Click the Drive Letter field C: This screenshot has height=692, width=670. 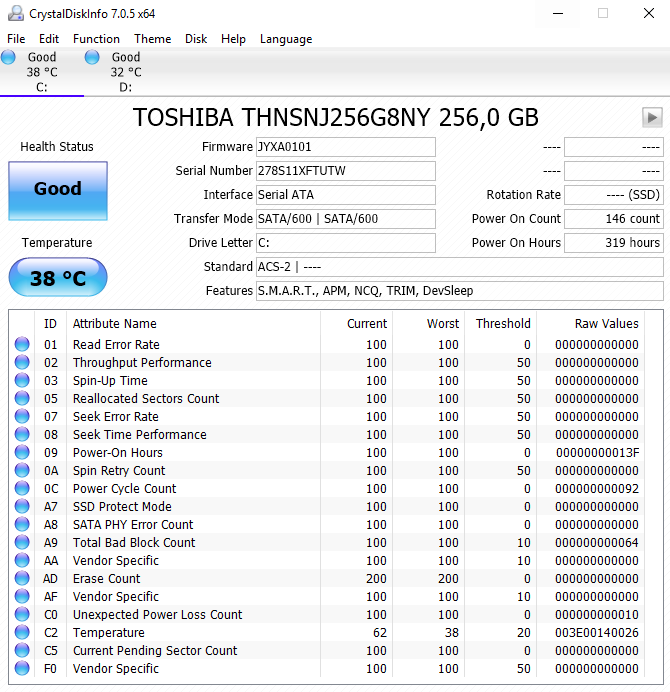pyautogui.click(x=346, y=243)
